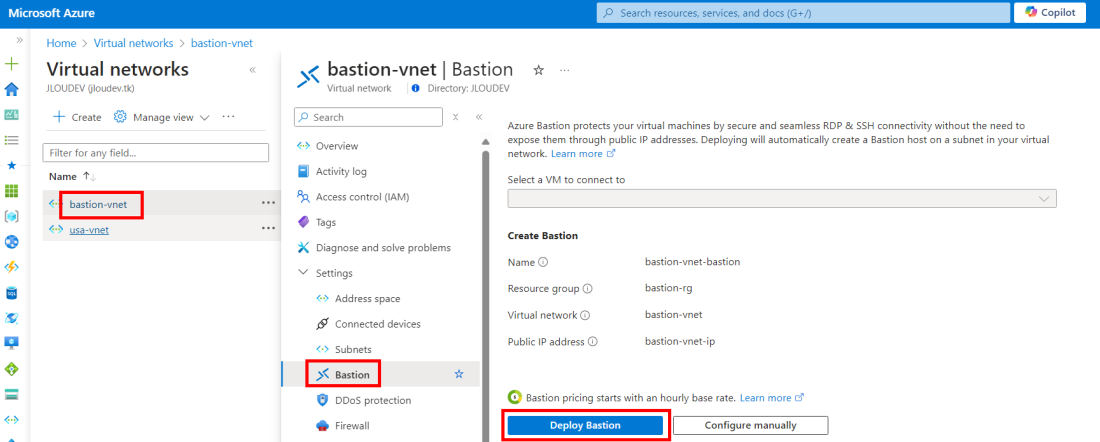Click the Name info icon
The image size is (1100, 442).
(543, 262)
